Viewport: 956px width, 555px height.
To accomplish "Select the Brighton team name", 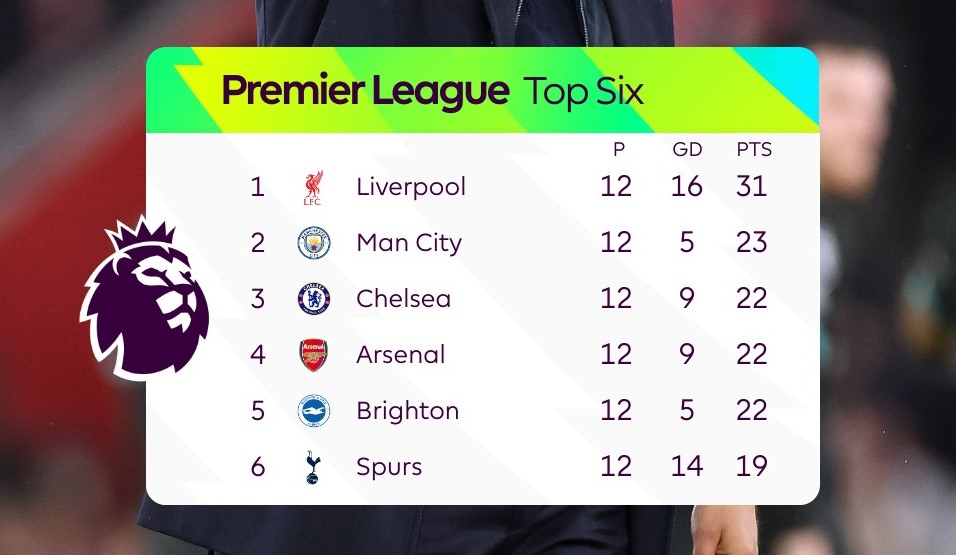I will (407, 411).
